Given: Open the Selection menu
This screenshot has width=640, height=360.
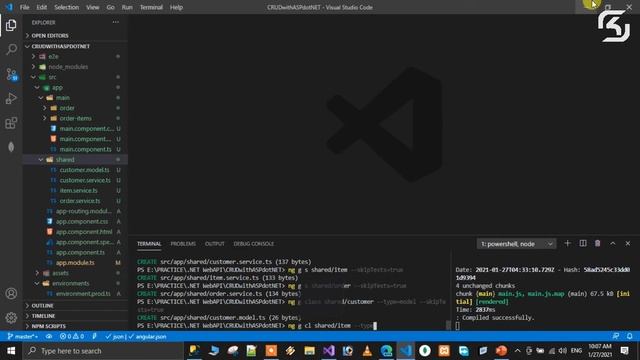Looking at the screenshot, I should tap(67, 7).
